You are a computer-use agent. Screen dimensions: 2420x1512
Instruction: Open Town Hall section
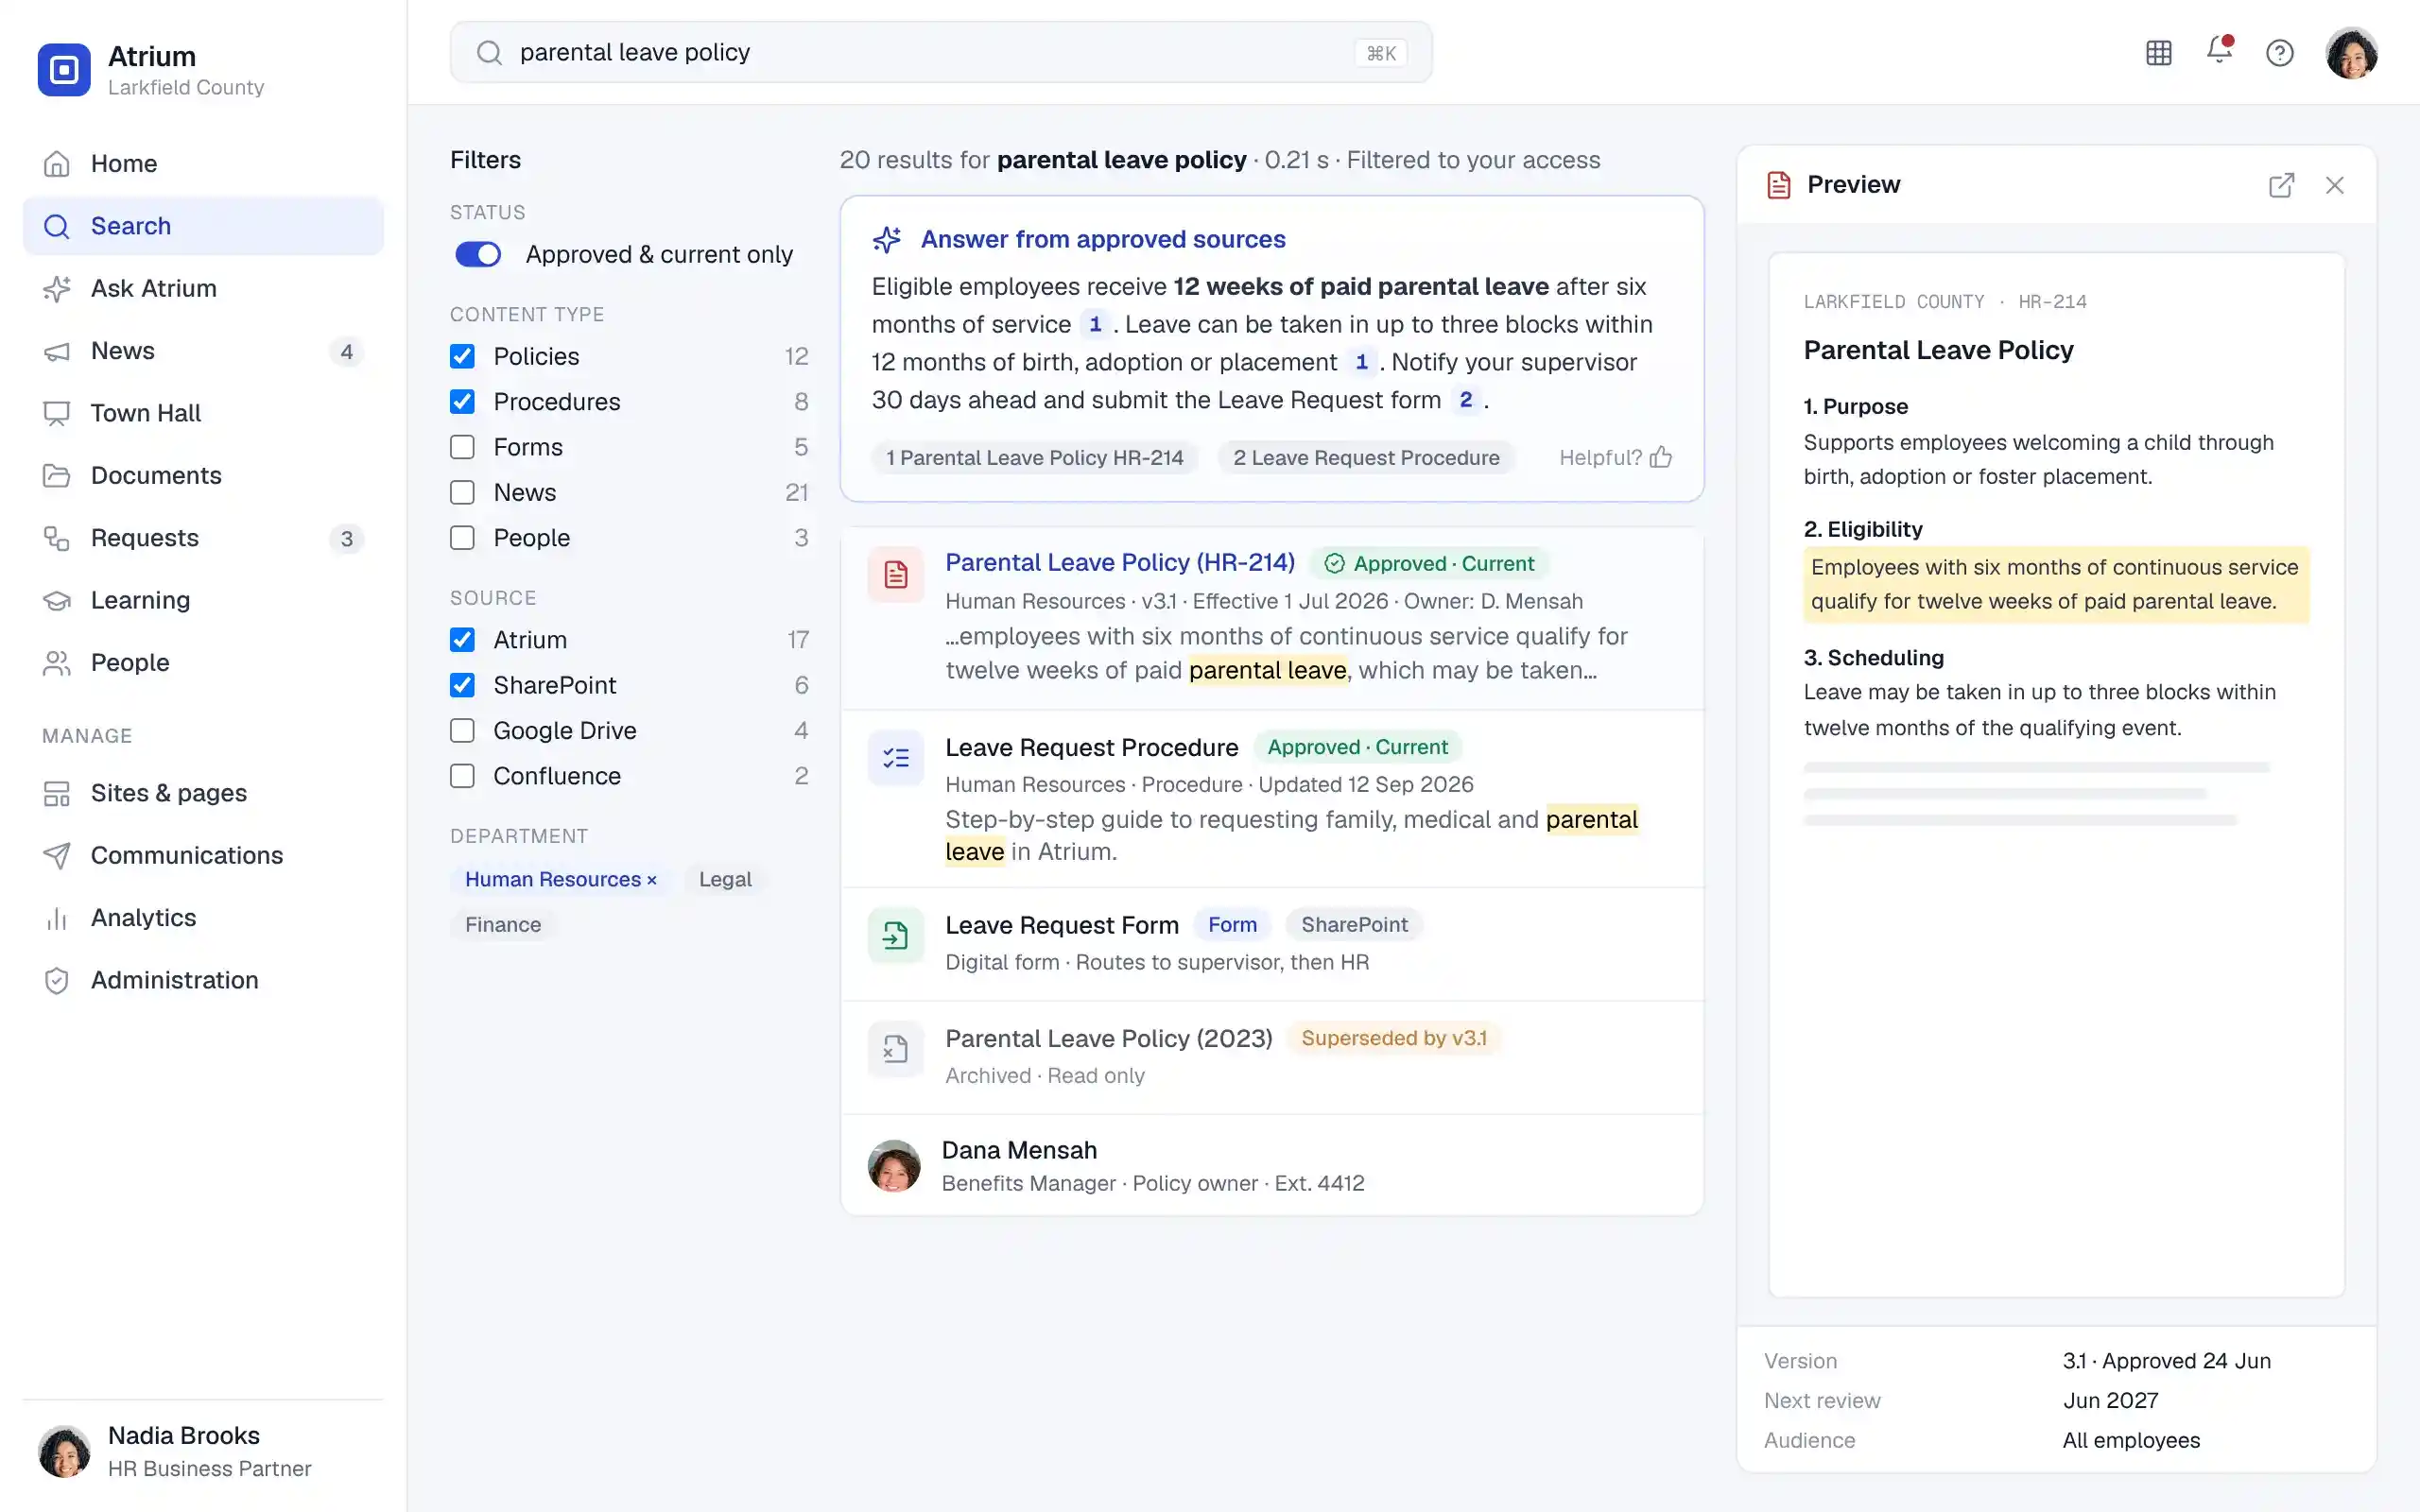[203, 413]
